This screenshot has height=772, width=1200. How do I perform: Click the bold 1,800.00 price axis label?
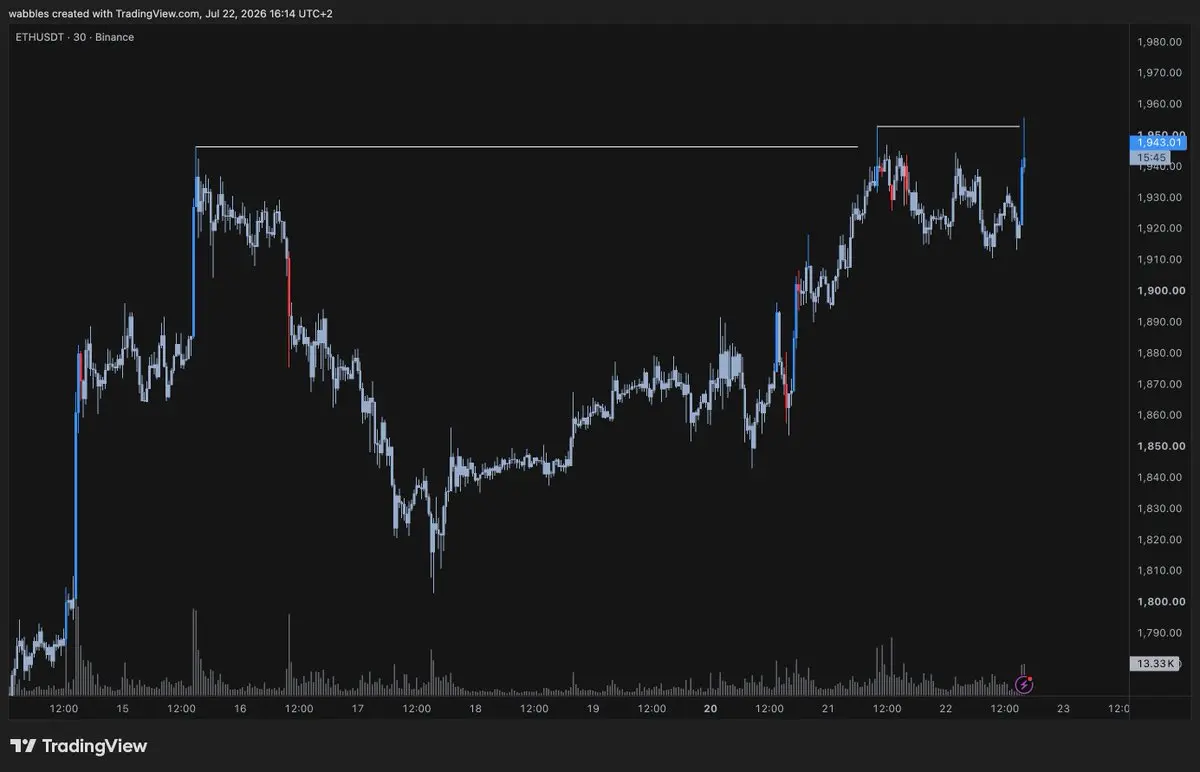click(x=1160, y=601)
